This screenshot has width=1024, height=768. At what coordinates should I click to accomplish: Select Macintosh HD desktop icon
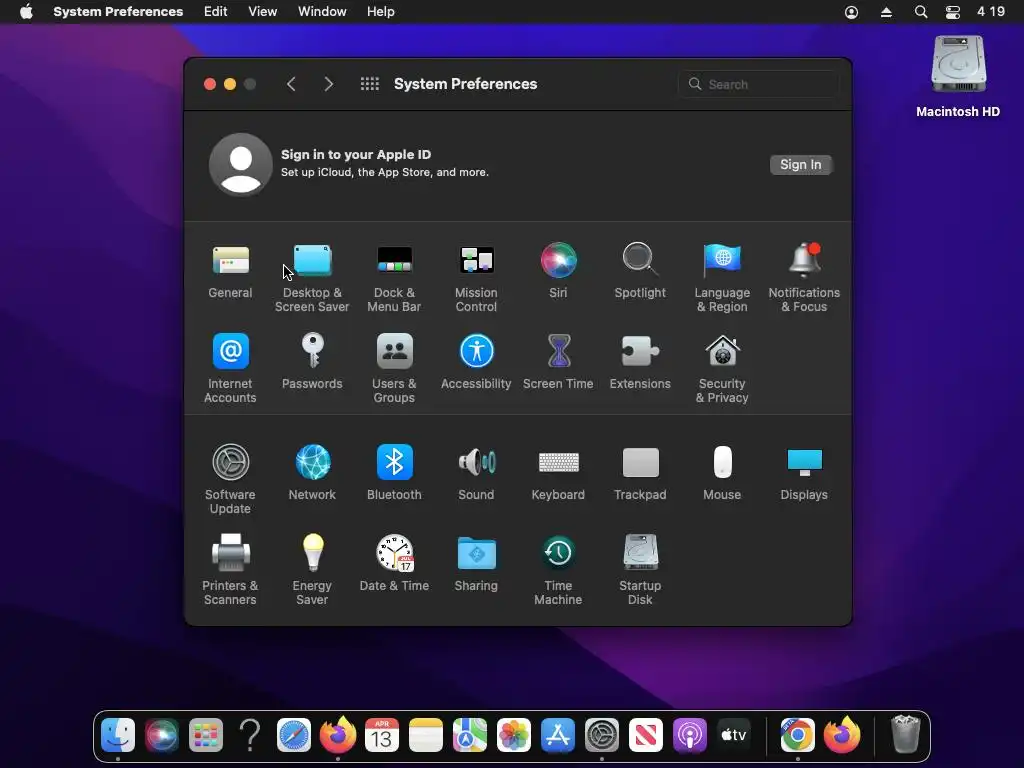(958, 76)
